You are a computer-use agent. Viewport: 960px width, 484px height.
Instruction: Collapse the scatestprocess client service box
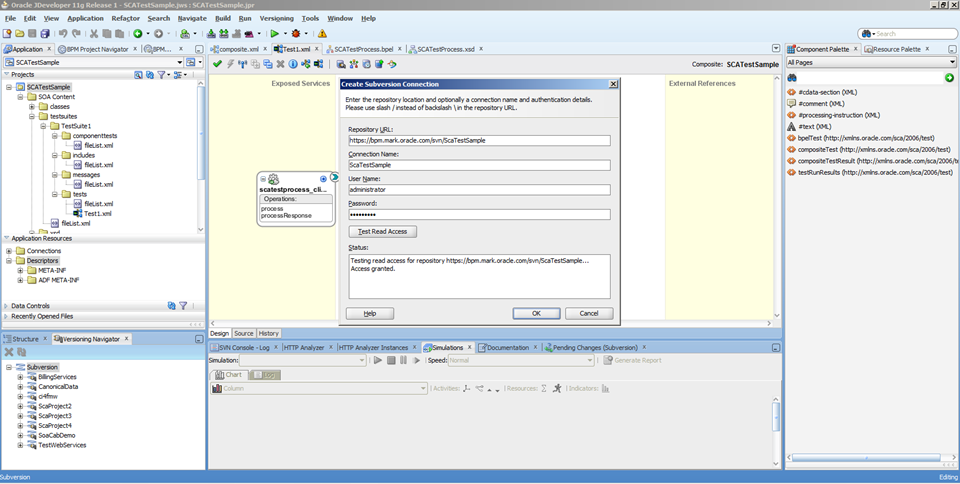[x=264, y=179]
